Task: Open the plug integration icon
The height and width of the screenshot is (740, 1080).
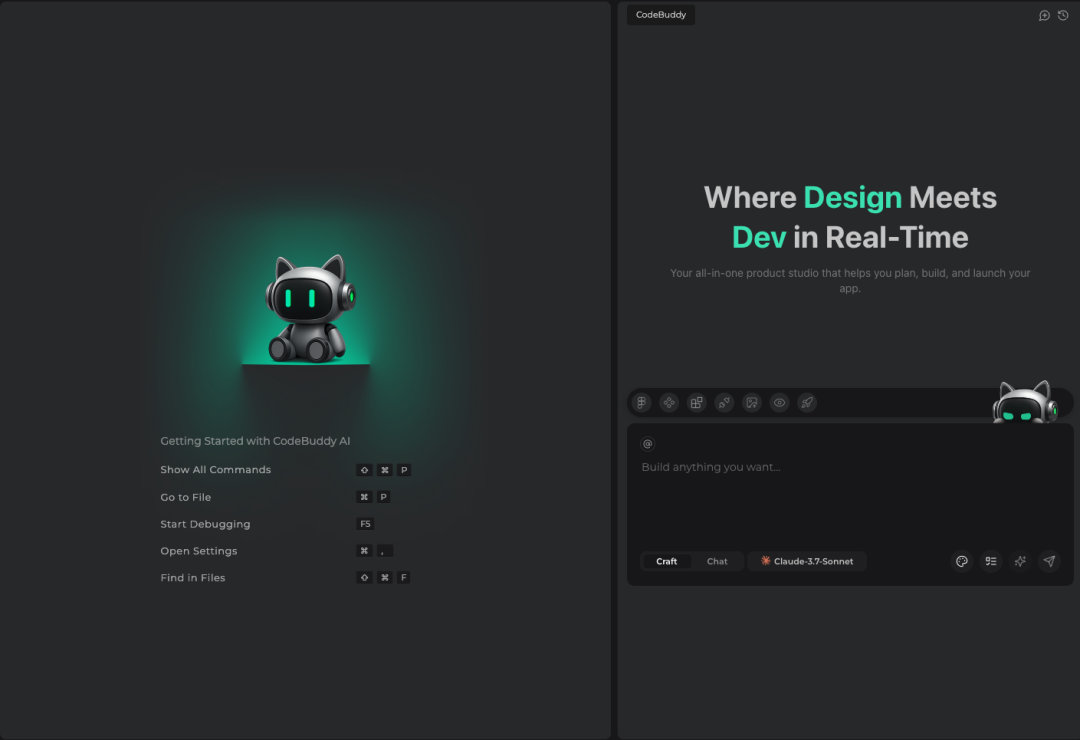Action: [724, 403]
